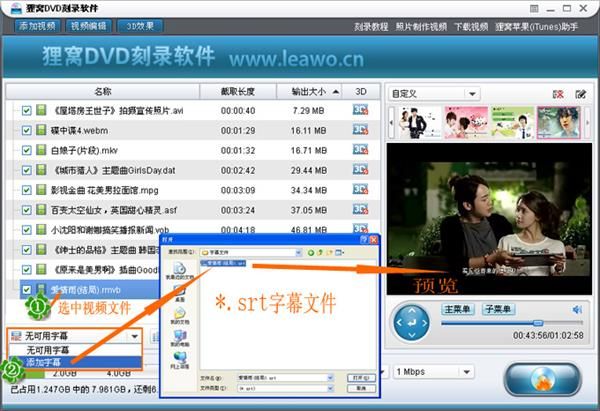This screenshot has height=411, width=600.
Task: Open the 照片制作视频 link
Action: click(421, 27)
